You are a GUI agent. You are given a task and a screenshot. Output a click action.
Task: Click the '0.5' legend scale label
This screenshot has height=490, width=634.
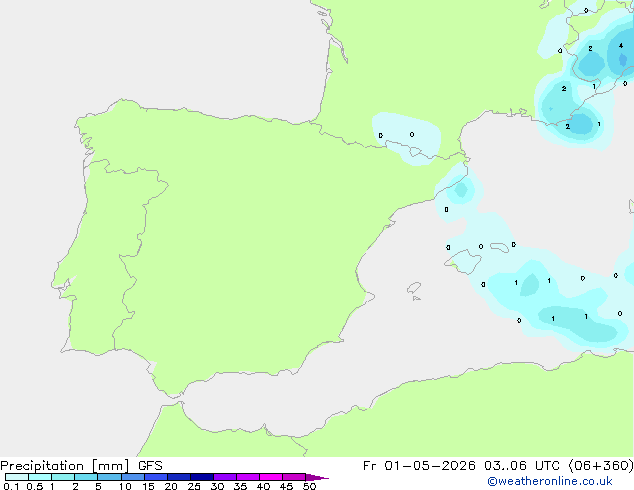[35, 486]
